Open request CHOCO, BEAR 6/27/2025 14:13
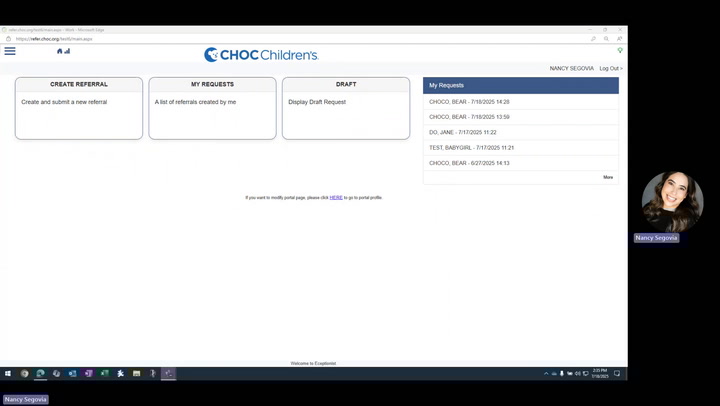Screen dimensions: 720x406 [x=521, y=163]
